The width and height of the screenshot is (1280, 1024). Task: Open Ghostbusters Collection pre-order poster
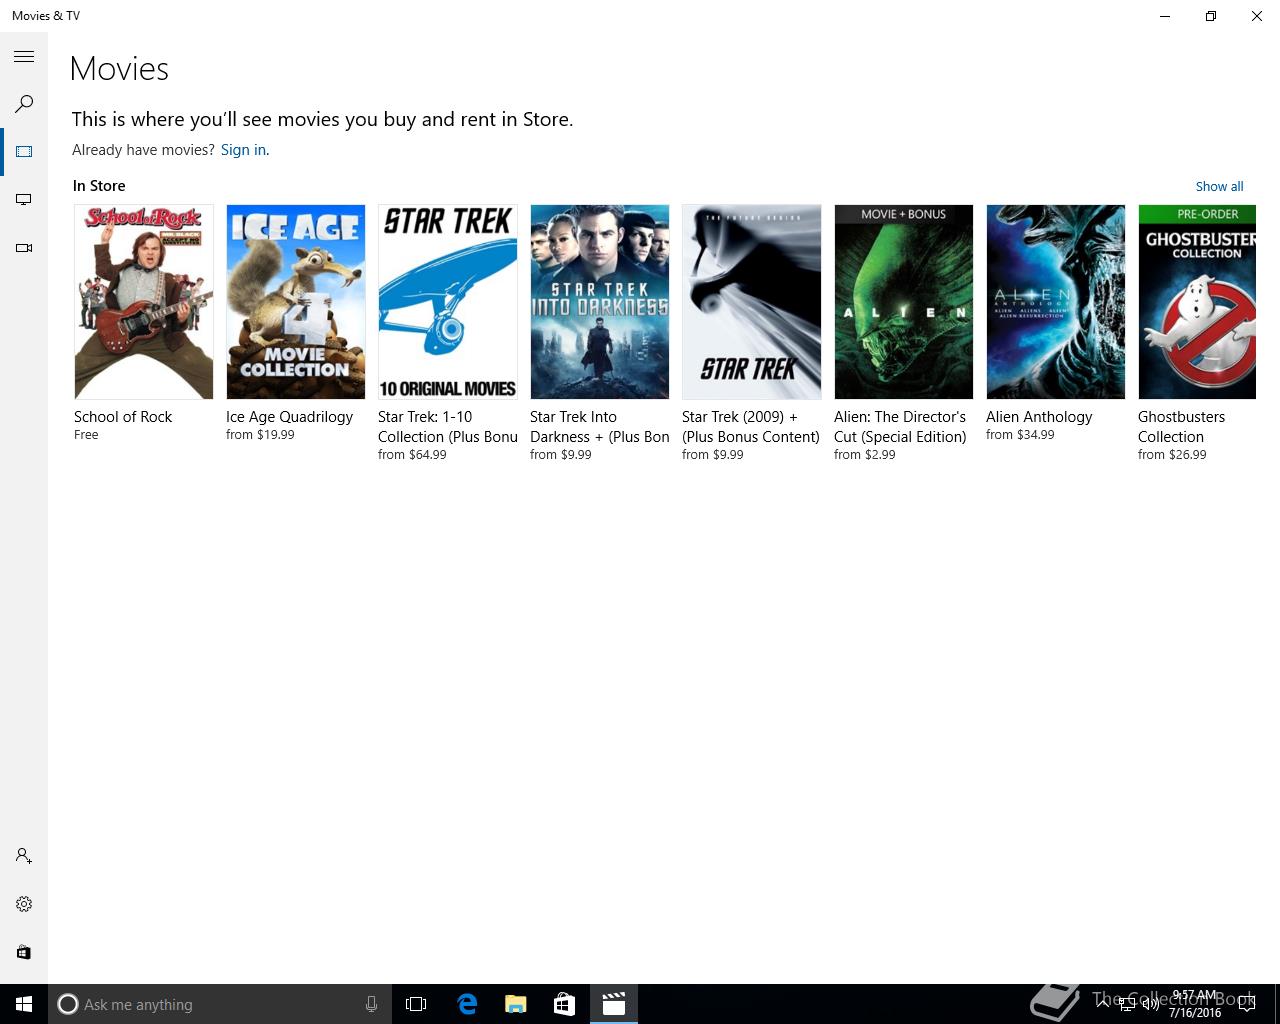[1197, 302]
